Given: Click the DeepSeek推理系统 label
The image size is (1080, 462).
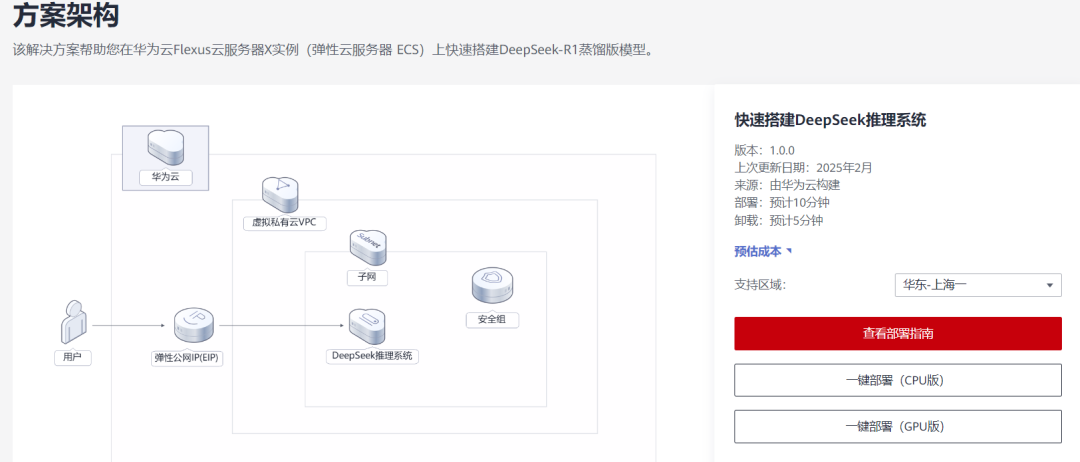Looking at the screenshot, I should (x=372, y=356).
